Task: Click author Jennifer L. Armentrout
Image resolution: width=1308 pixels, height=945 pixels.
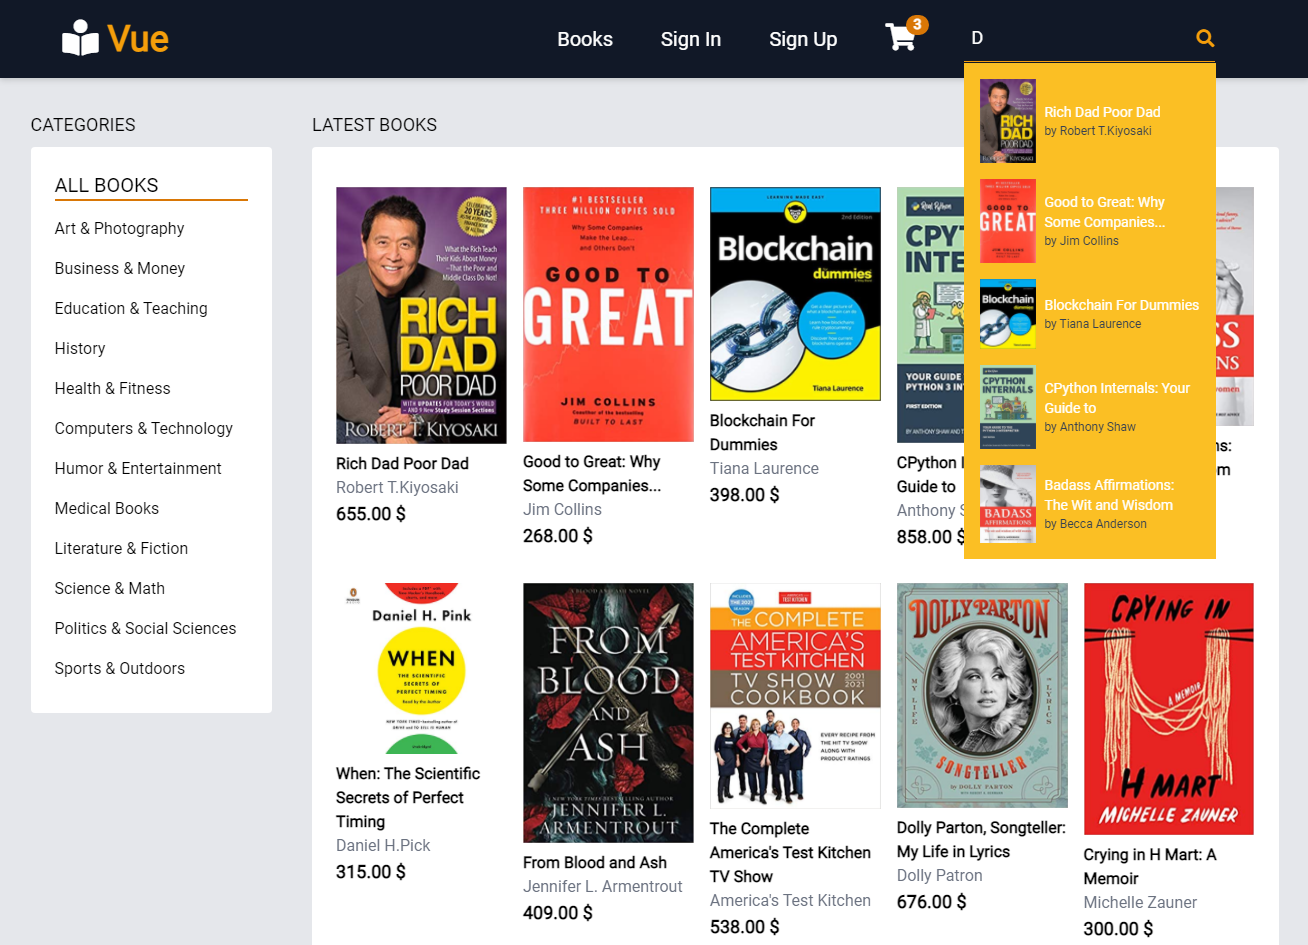Action: click(x=603, y=886)
